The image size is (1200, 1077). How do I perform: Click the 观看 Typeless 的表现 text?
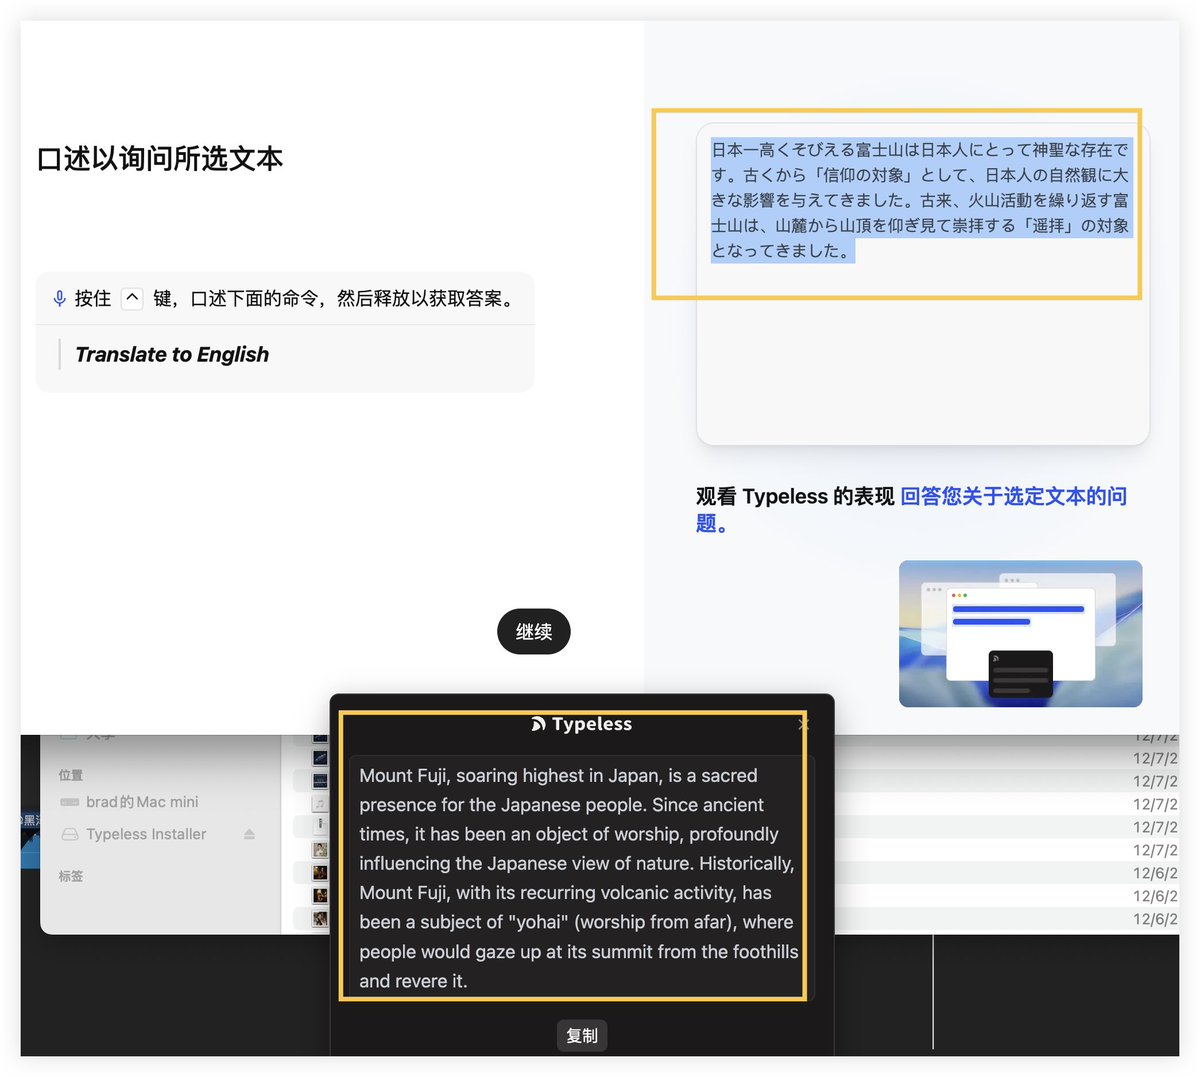[x=795, y=496]
